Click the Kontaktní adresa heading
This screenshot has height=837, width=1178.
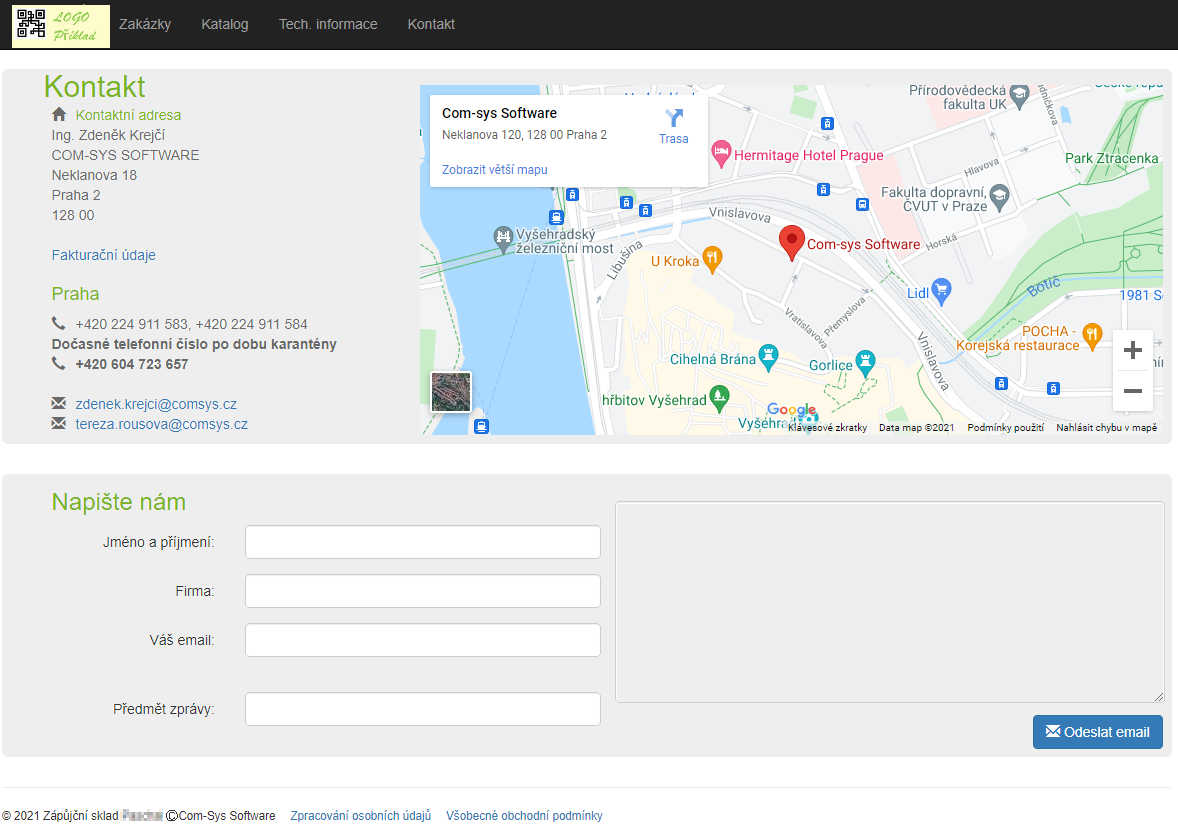[128, 115]
